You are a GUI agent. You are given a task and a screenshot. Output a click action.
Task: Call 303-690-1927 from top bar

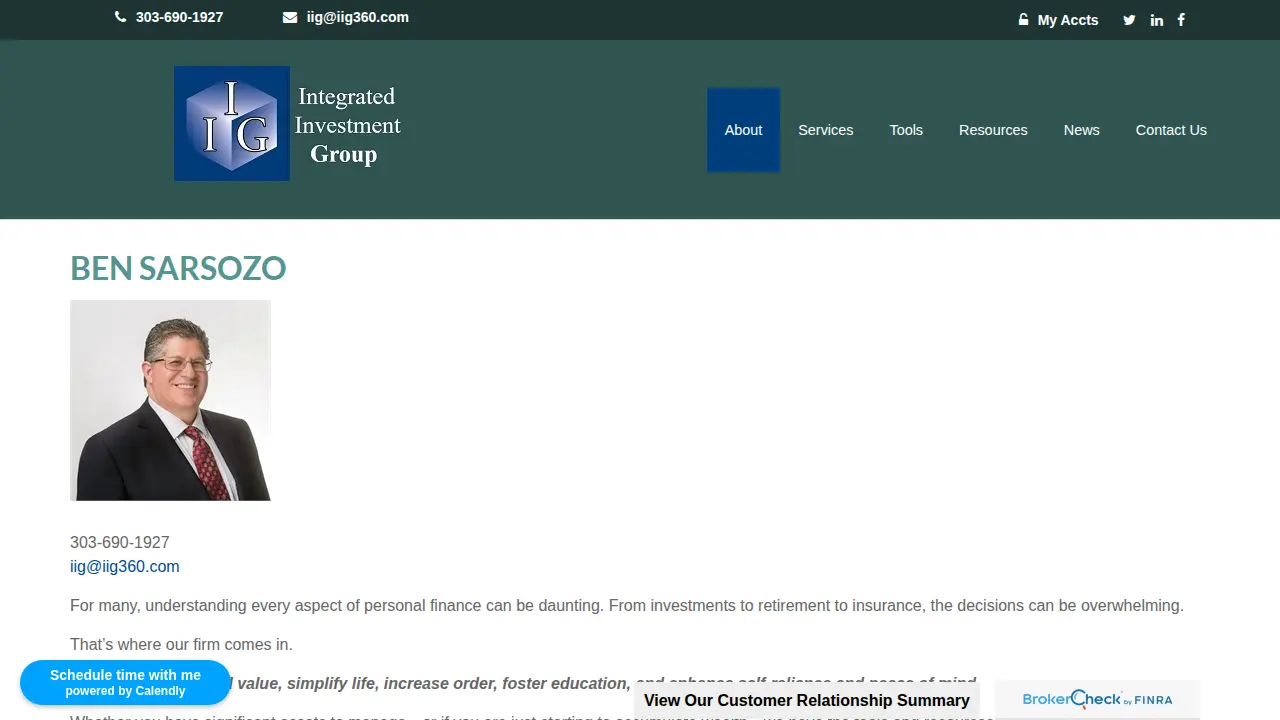(x=179, y=17)
